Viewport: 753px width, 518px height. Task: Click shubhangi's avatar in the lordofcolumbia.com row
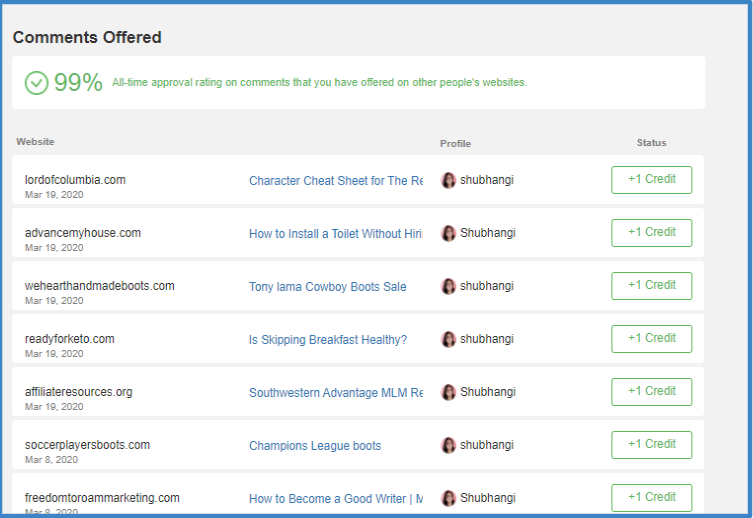click(448, 181)
